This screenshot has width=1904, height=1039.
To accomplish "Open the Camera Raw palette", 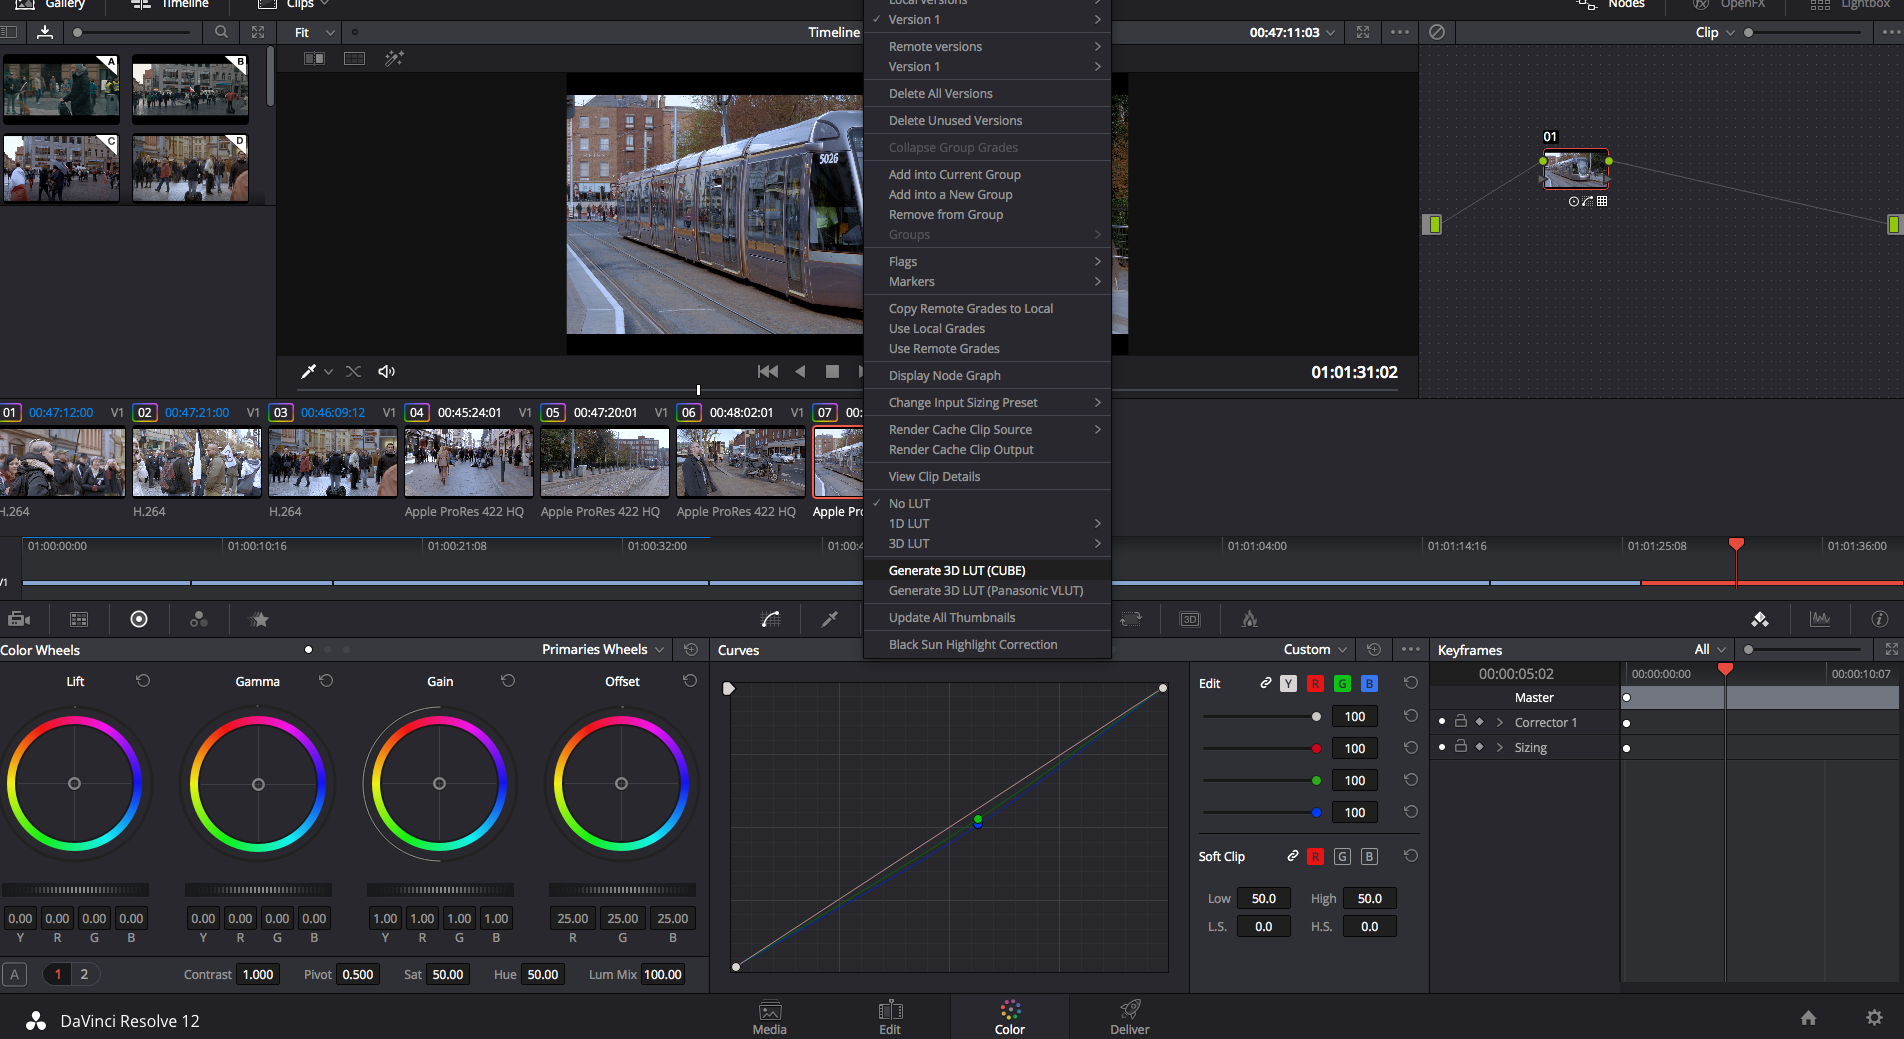I will pyautogui.click(x=19, y=619).
